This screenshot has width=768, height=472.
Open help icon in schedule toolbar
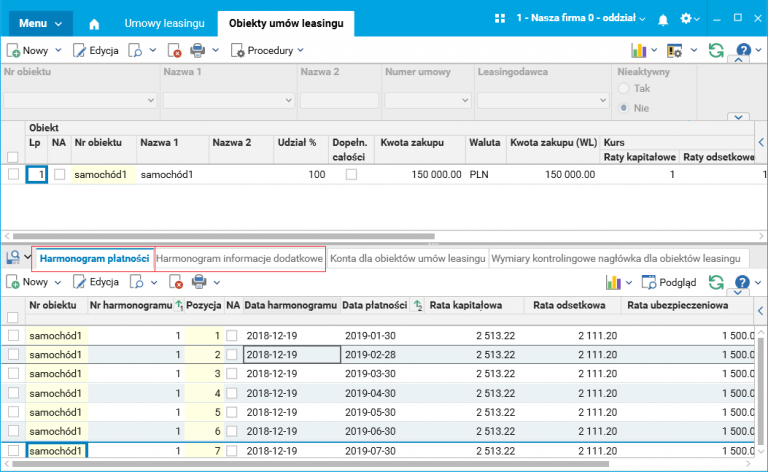tap(742, 282)
